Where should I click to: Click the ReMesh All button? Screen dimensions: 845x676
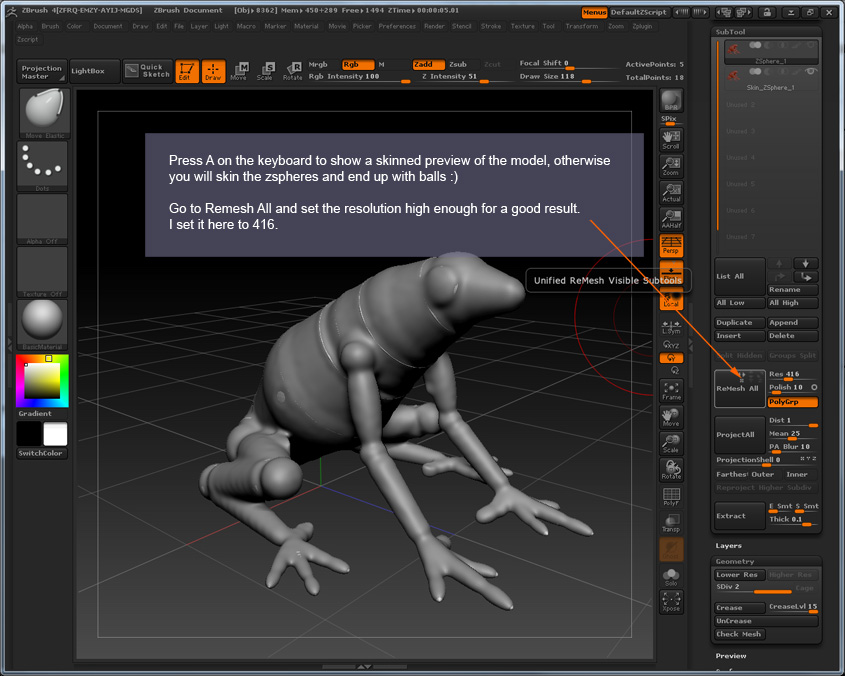pyautogui.click(x=739, y=388)
